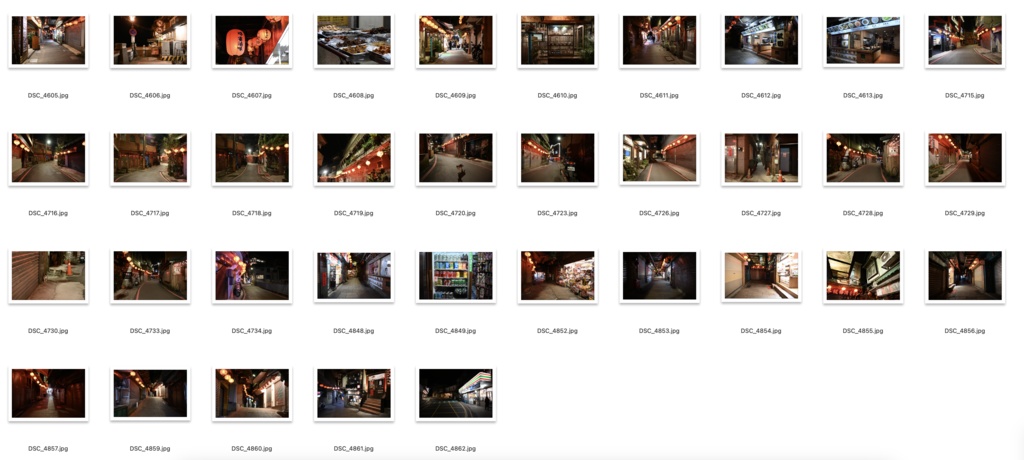Click the file name label DSC_4862.jpg
Image resolution: width=1024 pixels, height=460 pixels.
[456, 448]
